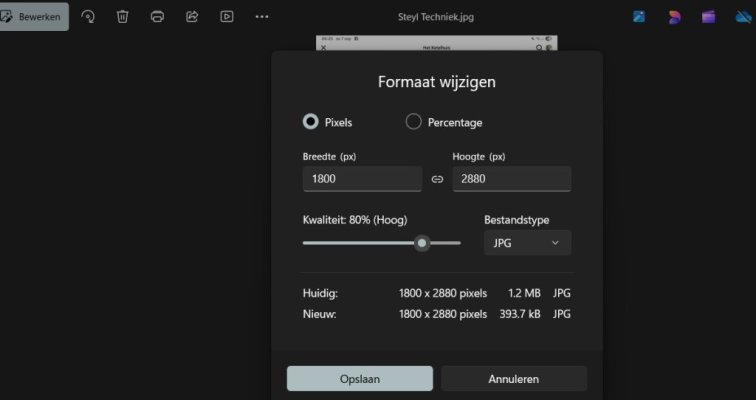Open the Clipchamp purple icon

pyautogui.click(x=708, y=17)
